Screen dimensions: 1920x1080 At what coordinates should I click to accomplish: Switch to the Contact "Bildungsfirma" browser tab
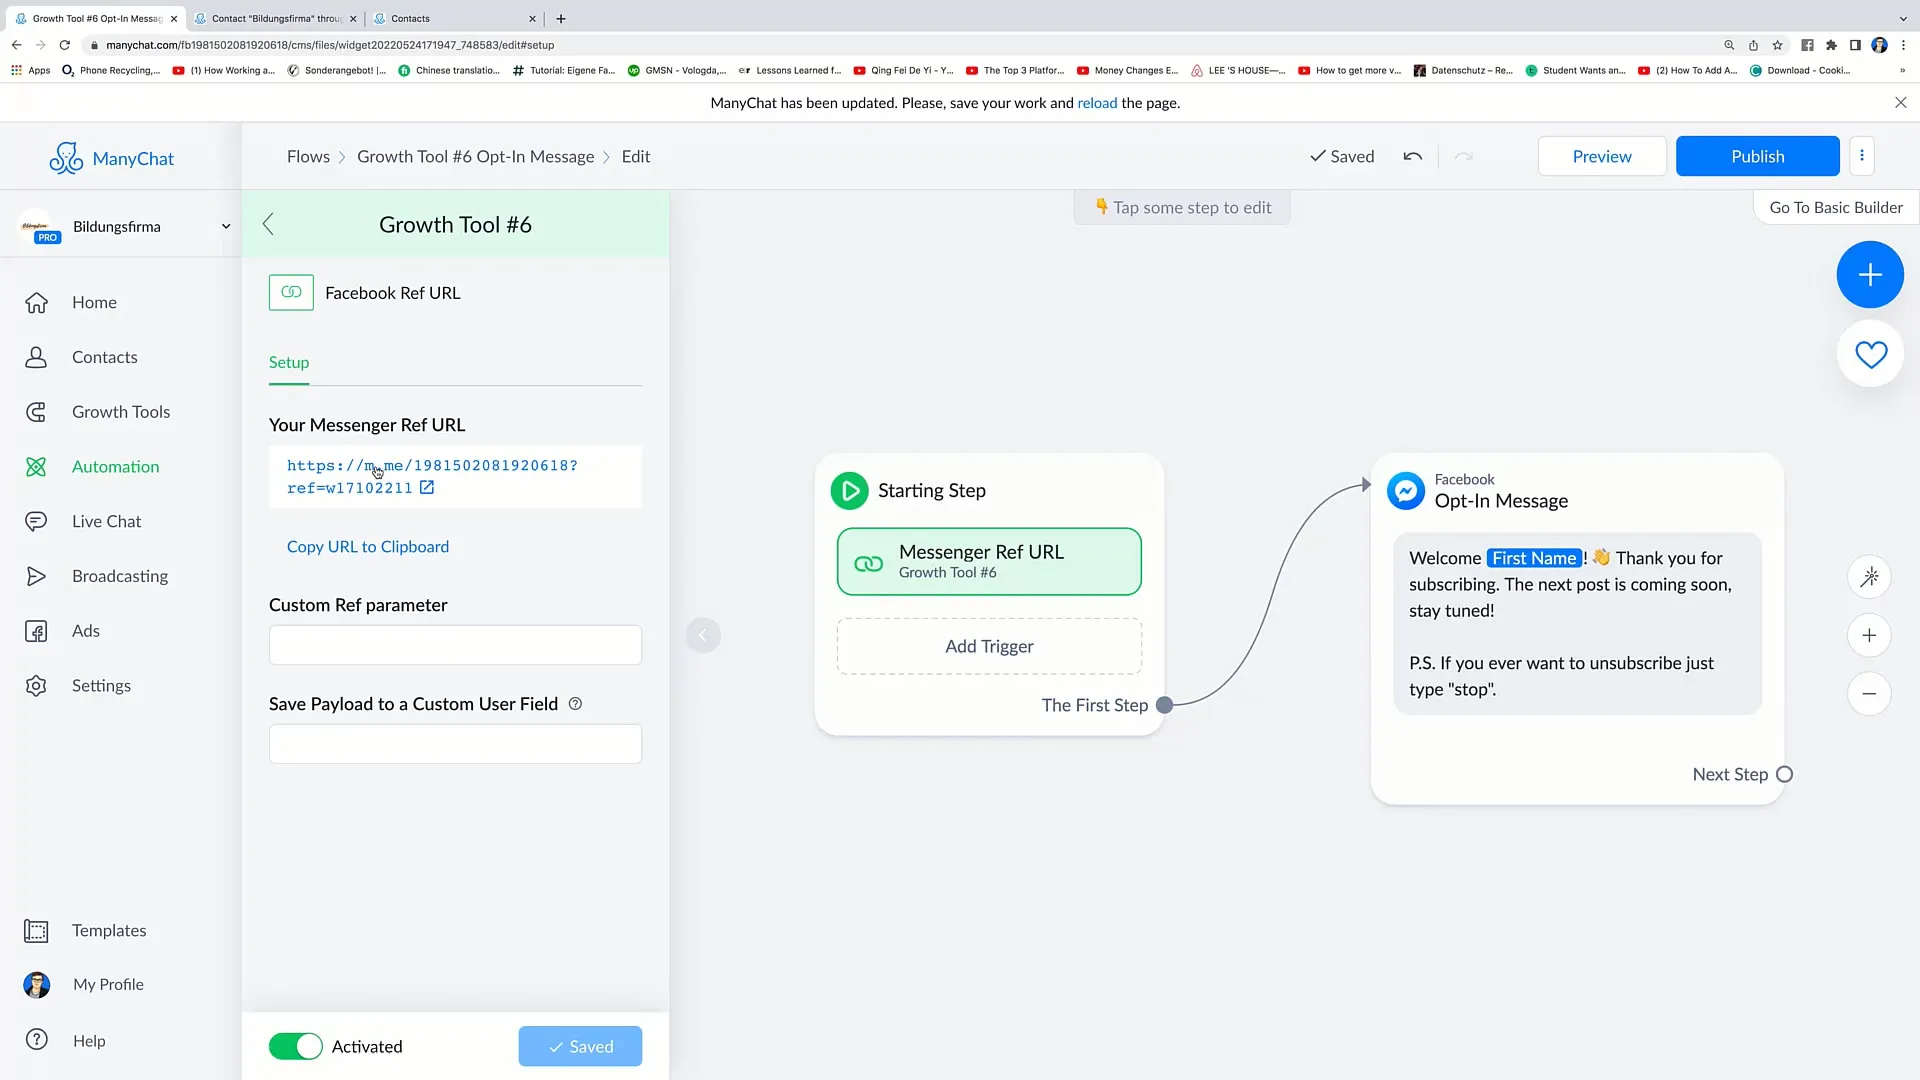(x=275, y=18)
